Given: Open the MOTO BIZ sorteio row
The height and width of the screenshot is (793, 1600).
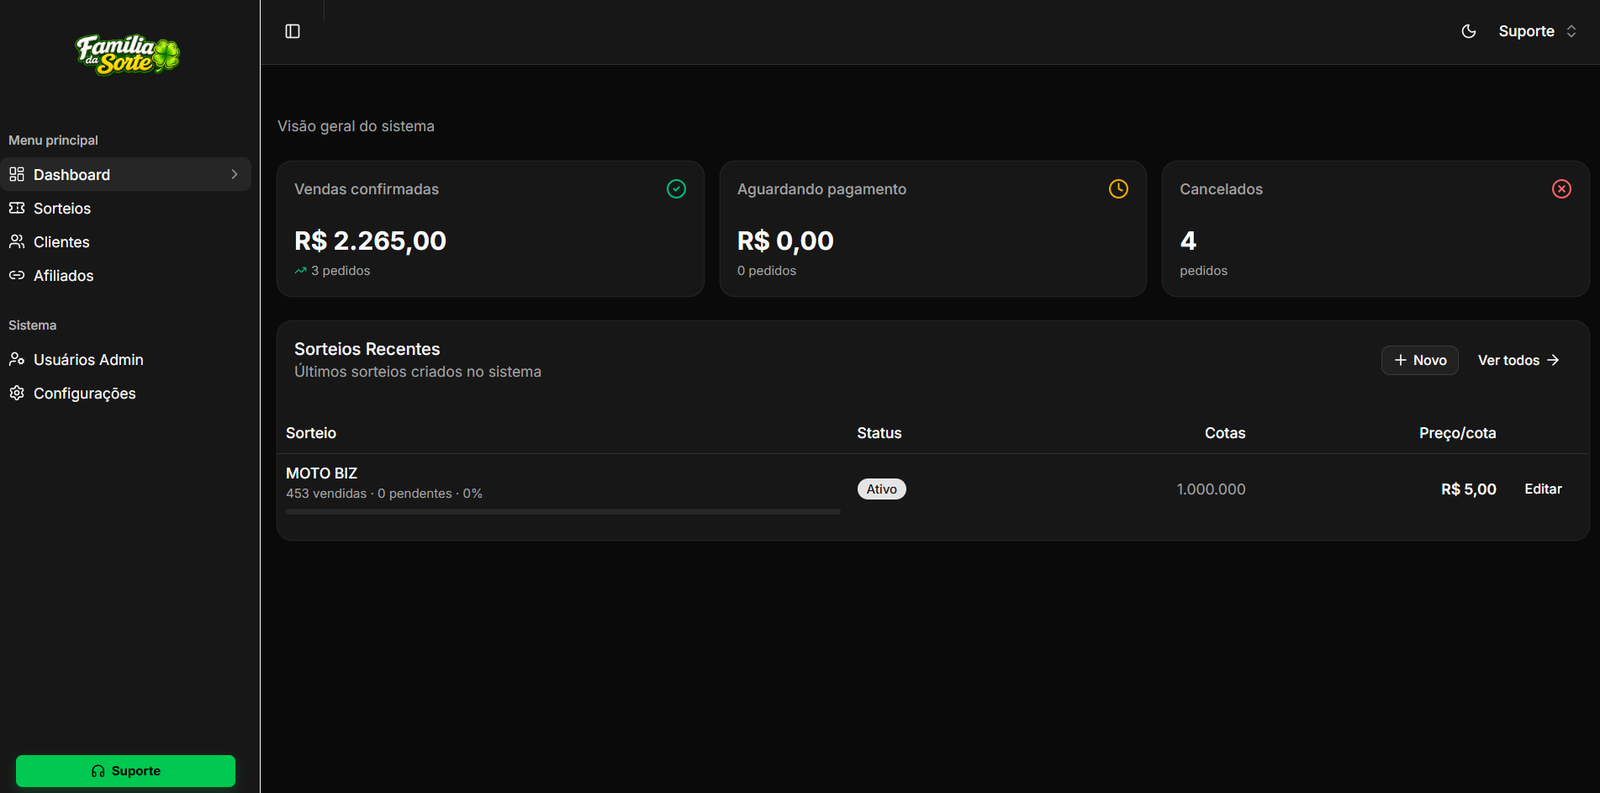Looking at the screenshot, I should (x=933, y=489).
